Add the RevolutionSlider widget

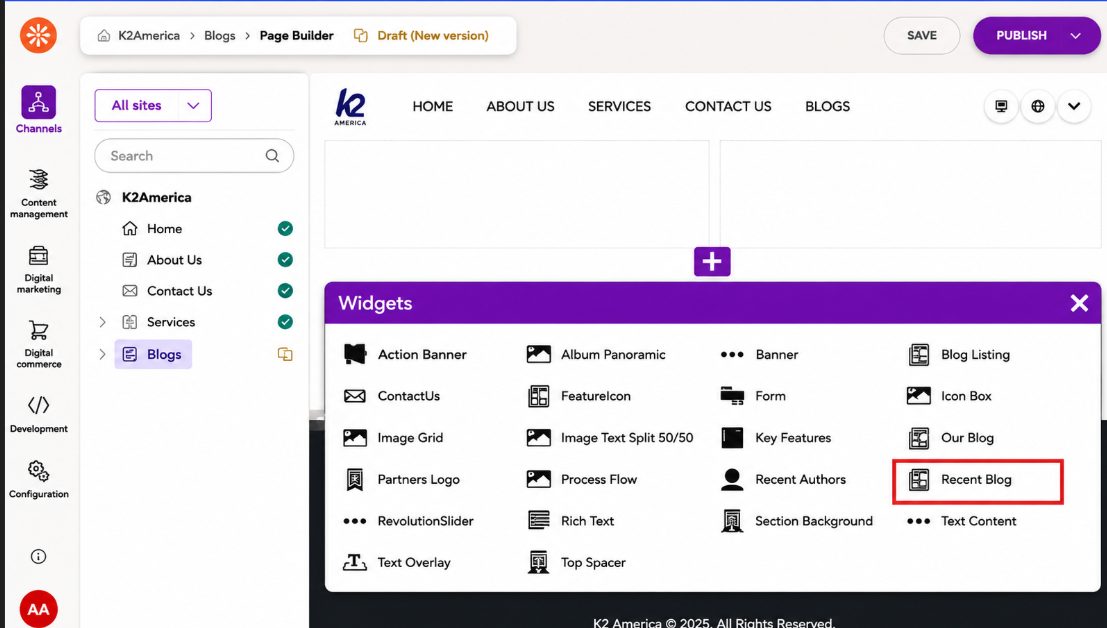(409, 521)
